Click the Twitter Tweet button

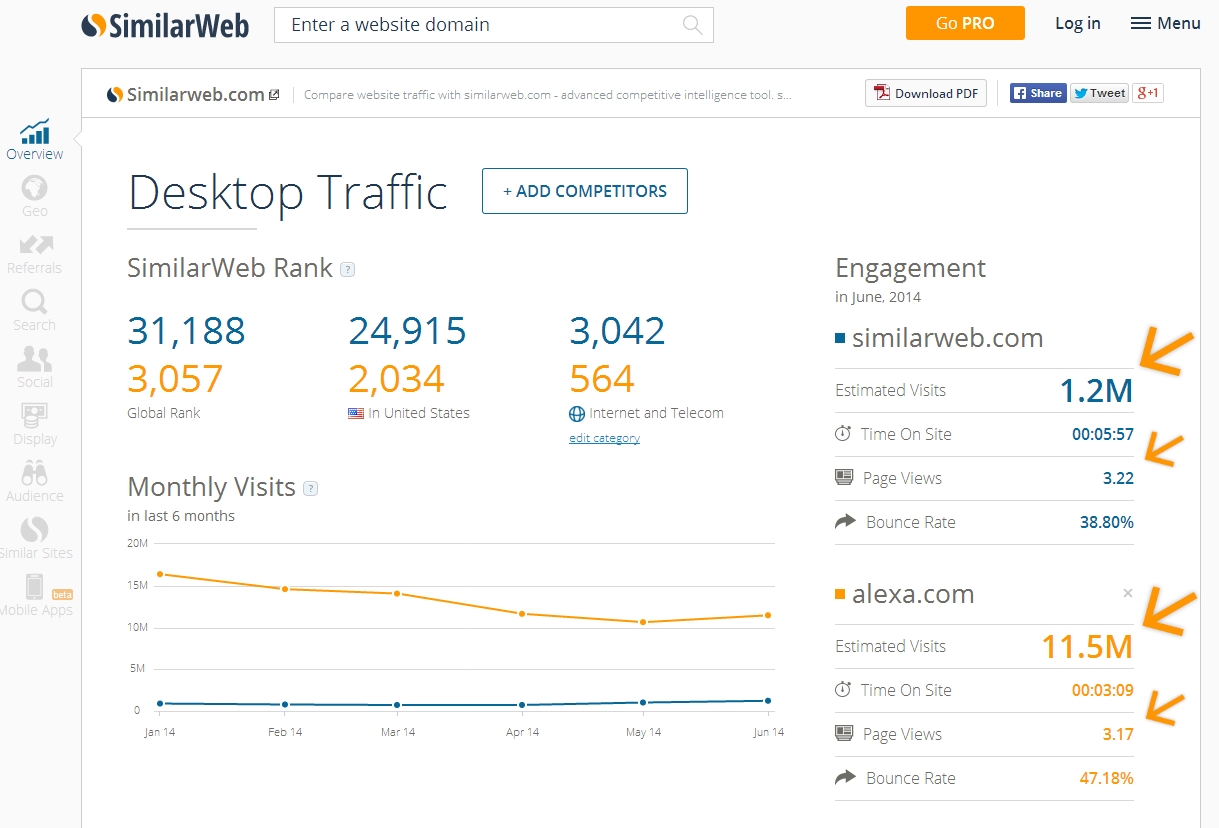1099,93
